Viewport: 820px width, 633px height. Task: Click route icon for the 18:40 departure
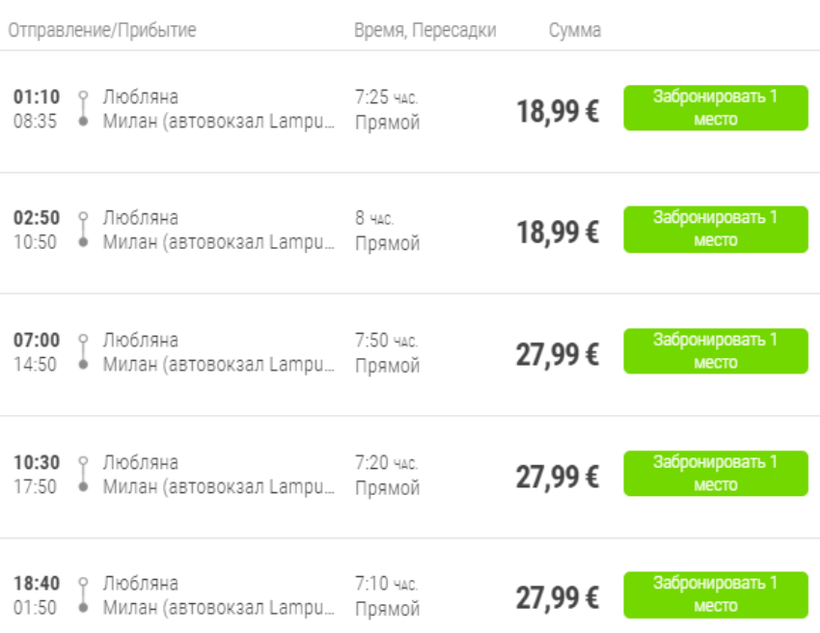(x=83, y=595)
